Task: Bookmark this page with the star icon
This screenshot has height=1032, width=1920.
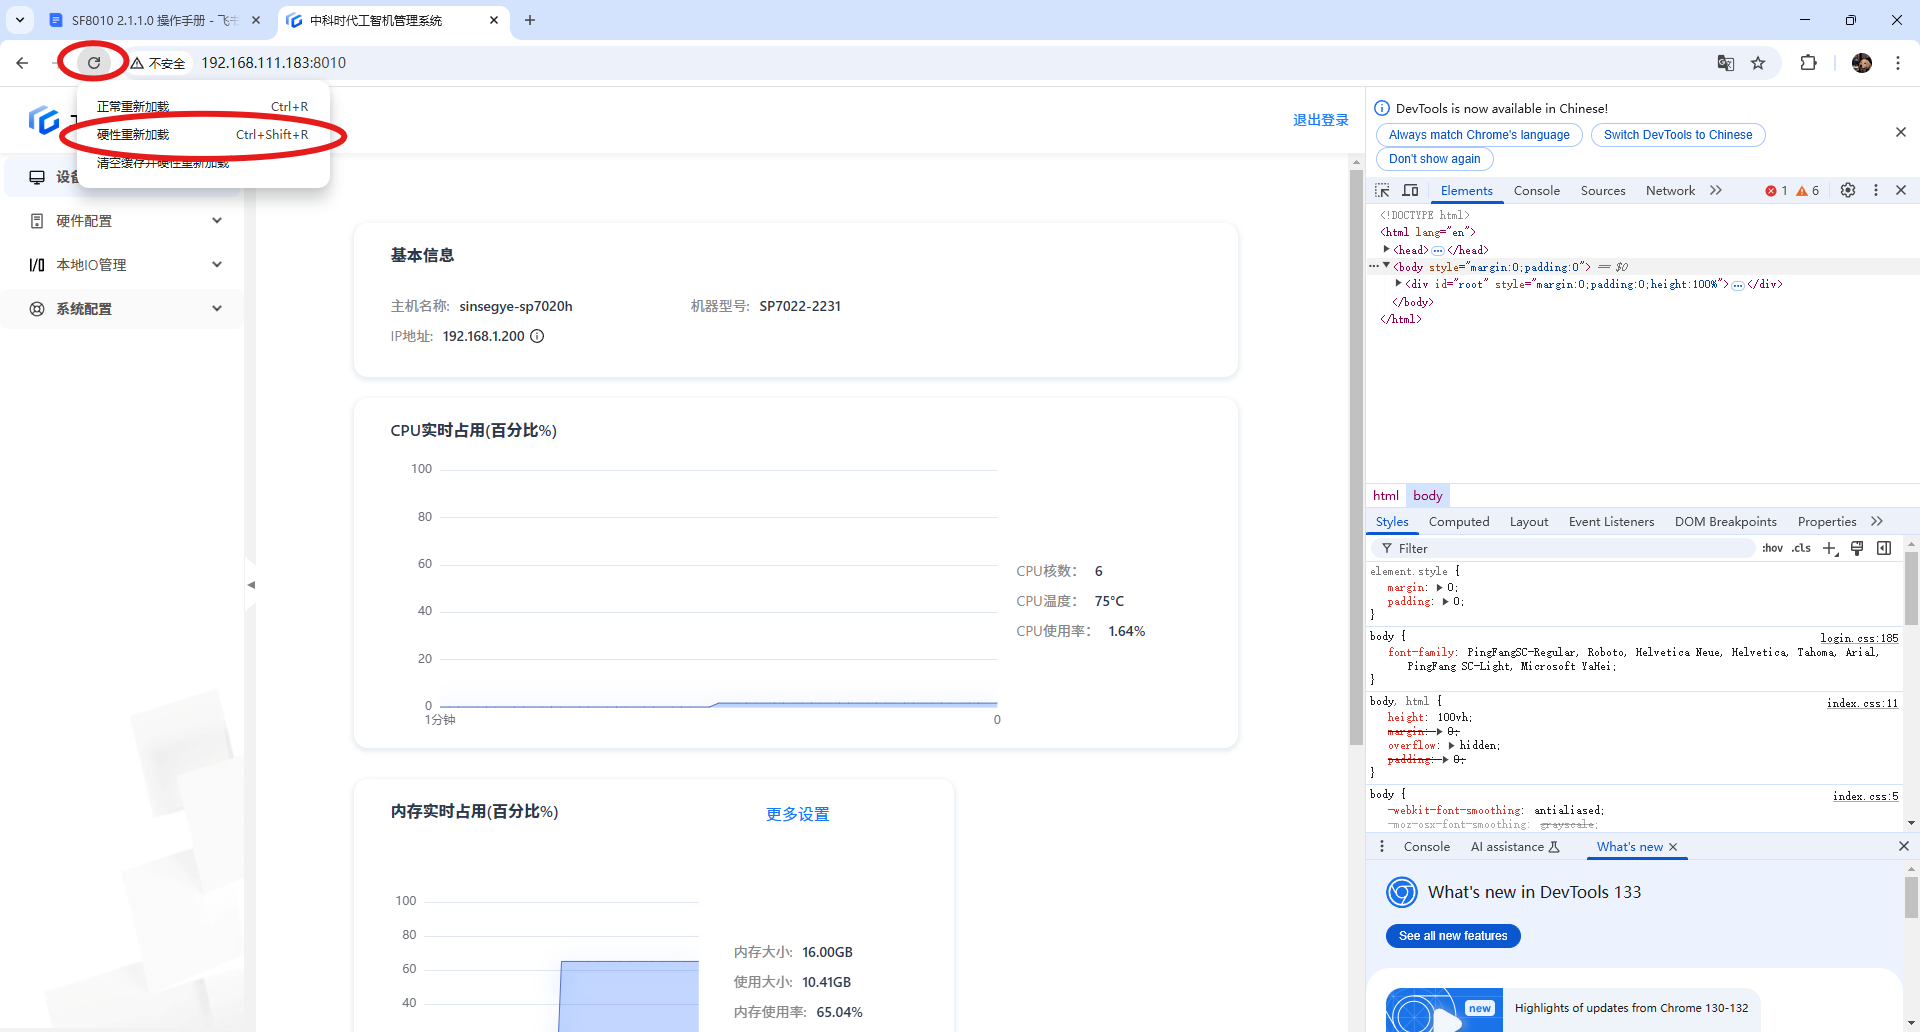Action: (x=1758, y=63)
